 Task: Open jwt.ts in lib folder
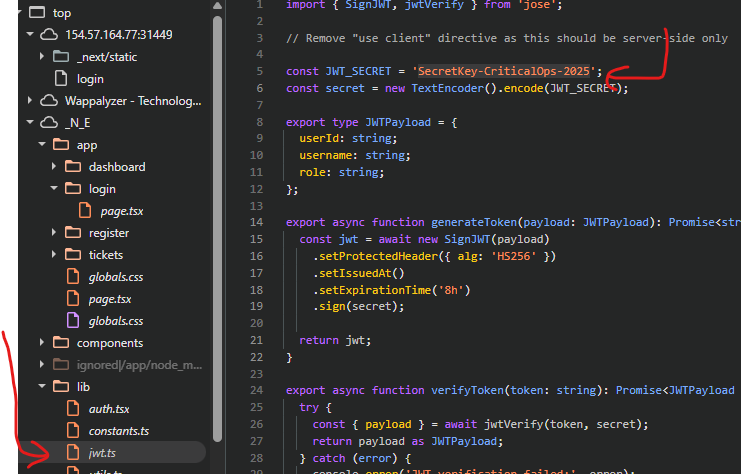pyautogui.click(x=102, y=453)
